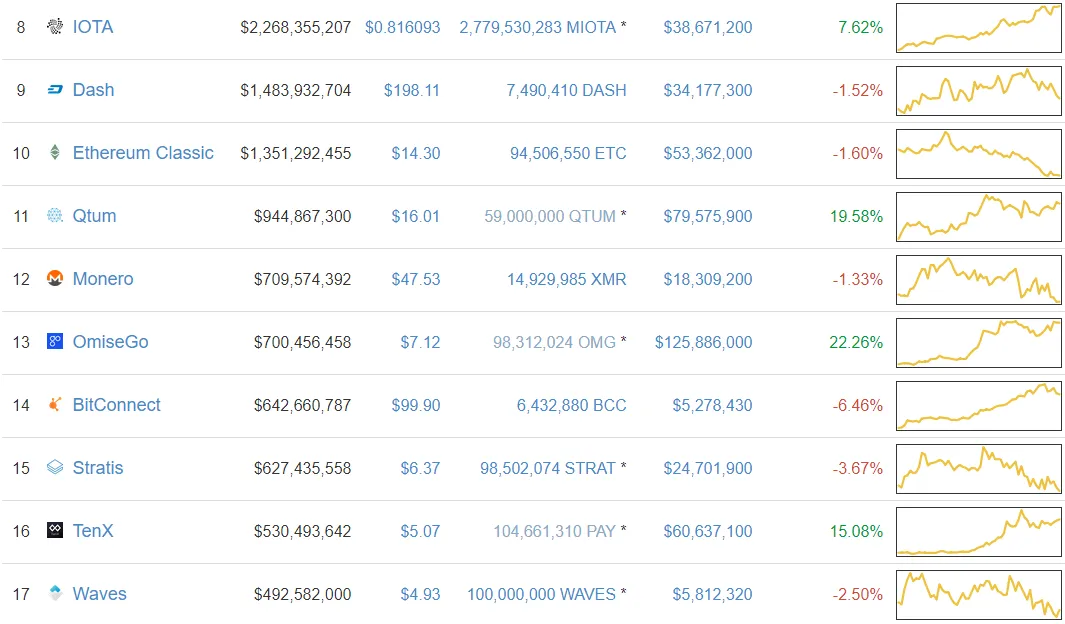Screen dimensions: 1065x624
Task: Click the Ethereum Classic price $14.30
Action: [416, 153]
